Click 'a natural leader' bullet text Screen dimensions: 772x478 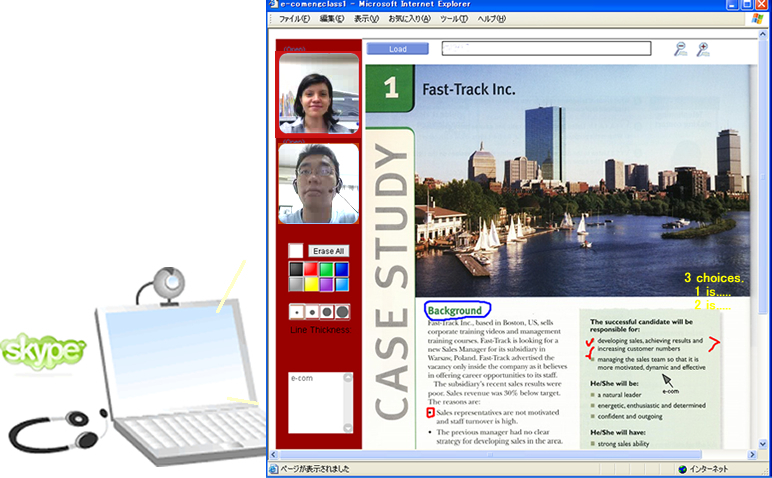(x=619, y=395)
